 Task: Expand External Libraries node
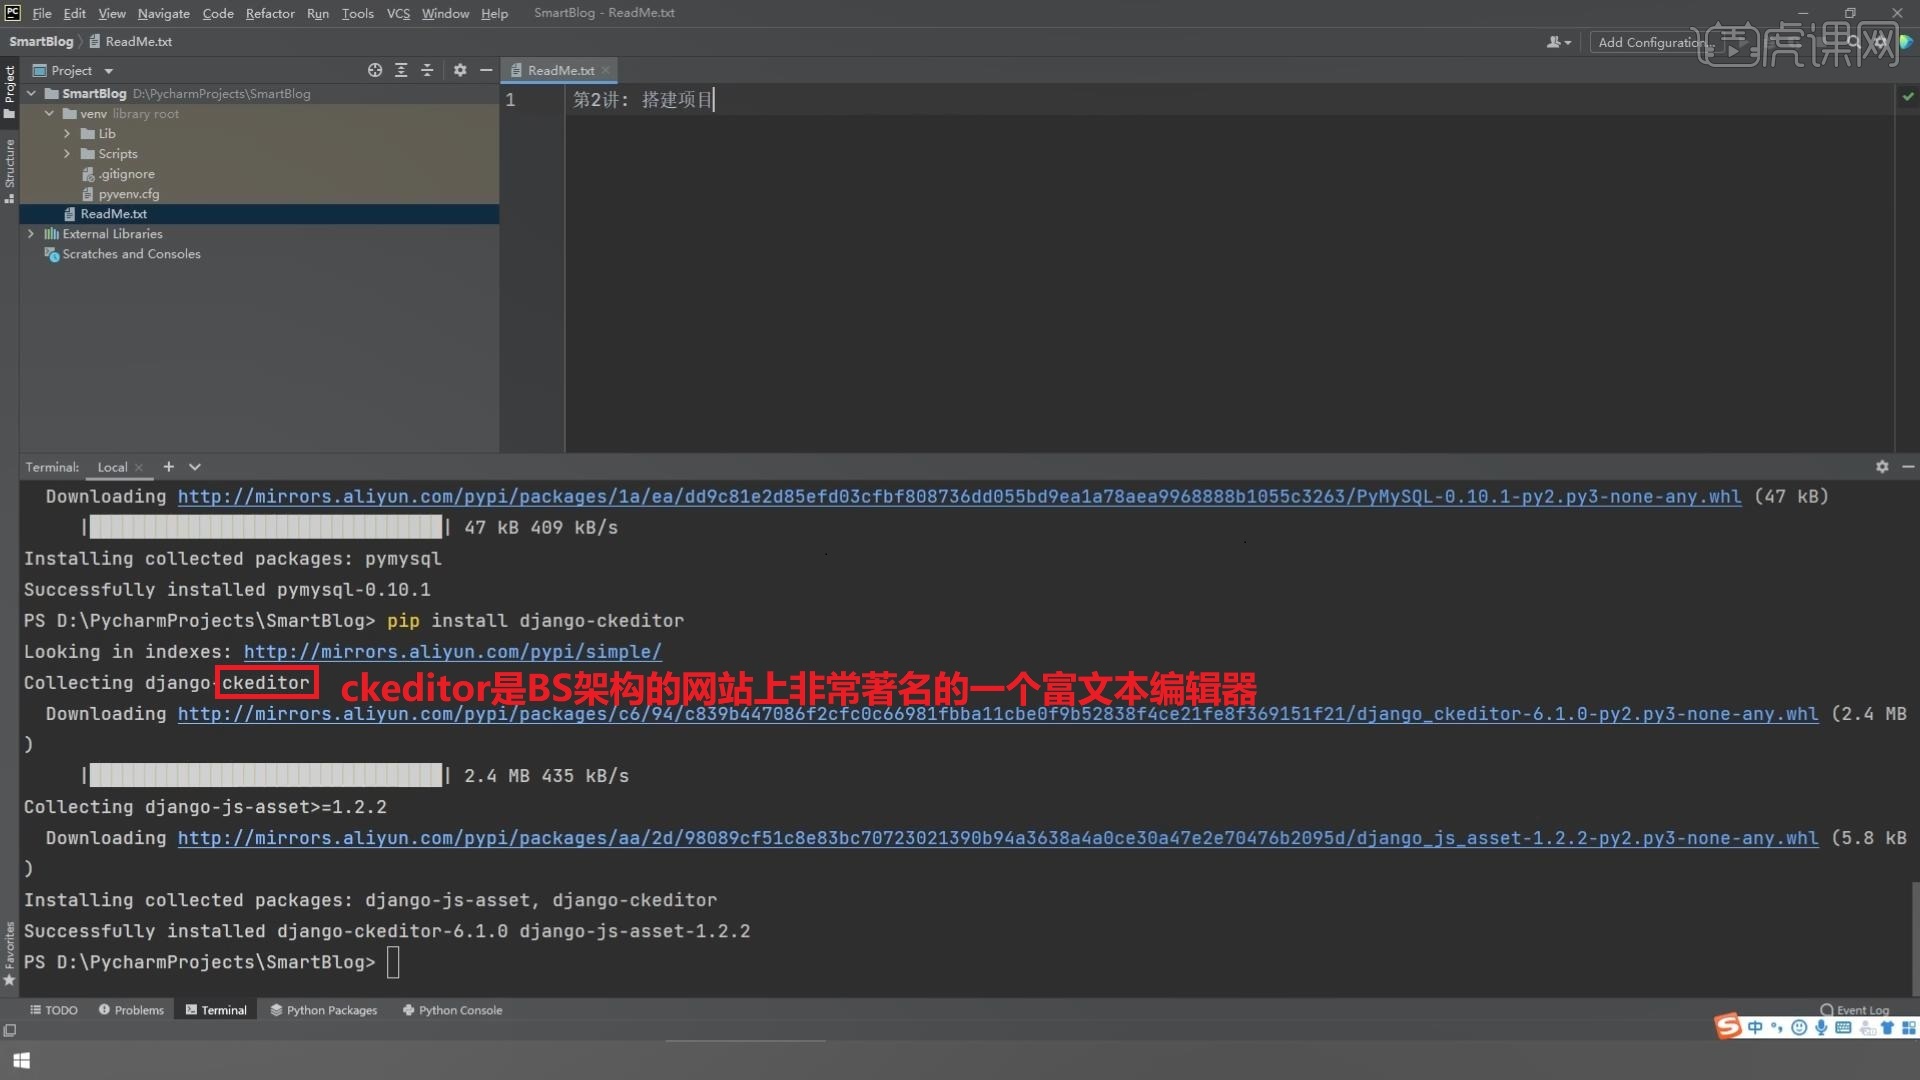tap(31, 233)
